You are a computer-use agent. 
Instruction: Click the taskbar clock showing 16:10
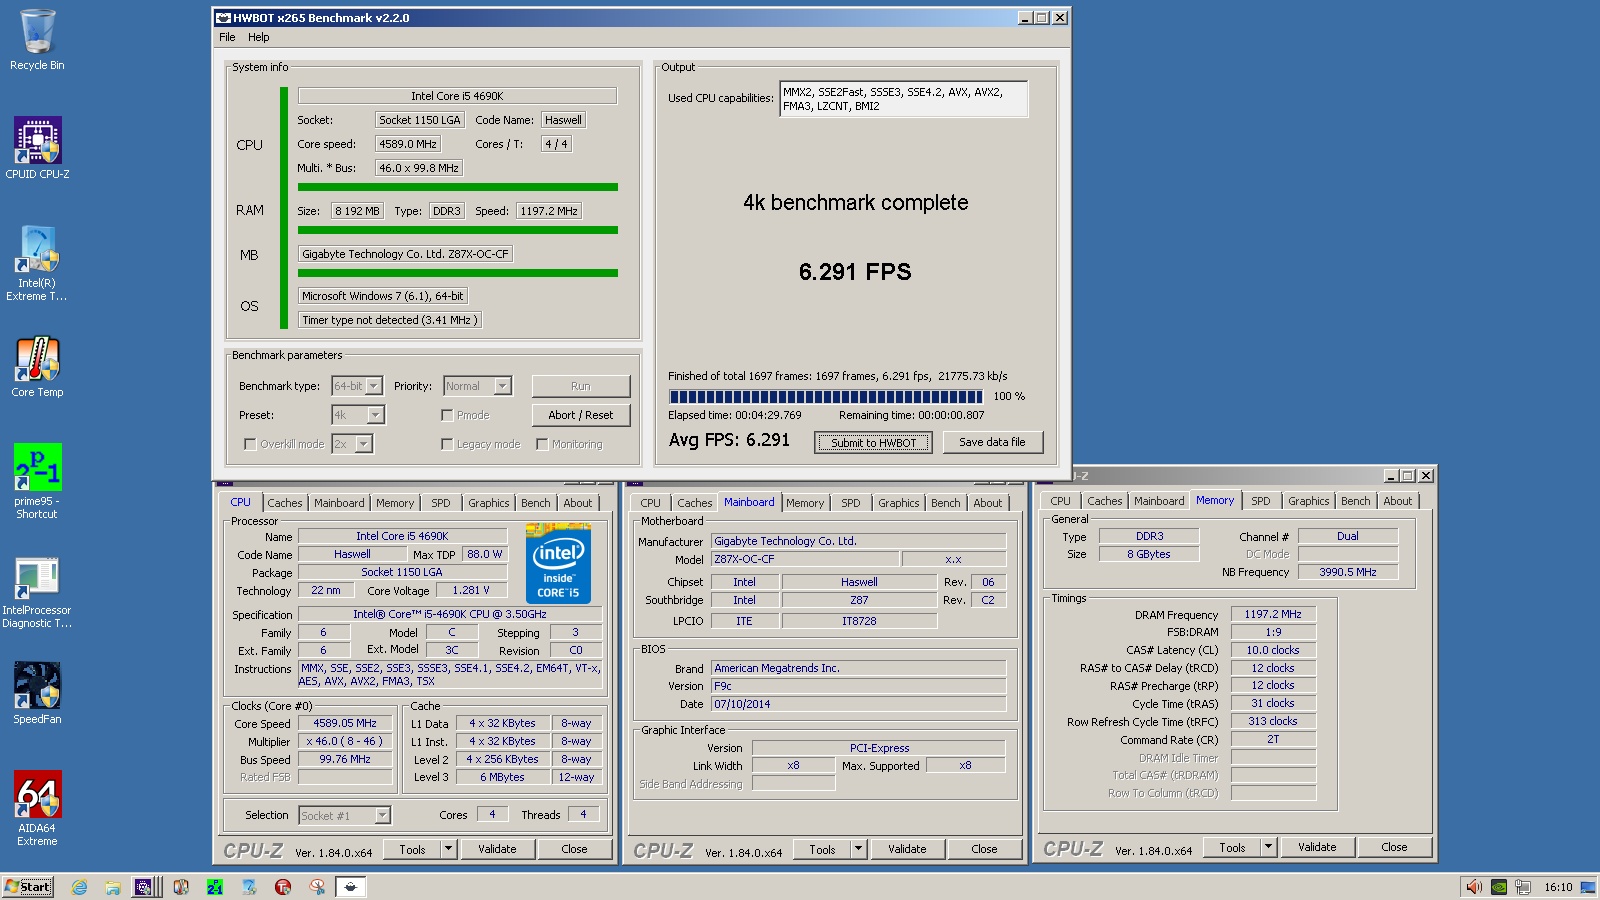[x=1558, y=887]
